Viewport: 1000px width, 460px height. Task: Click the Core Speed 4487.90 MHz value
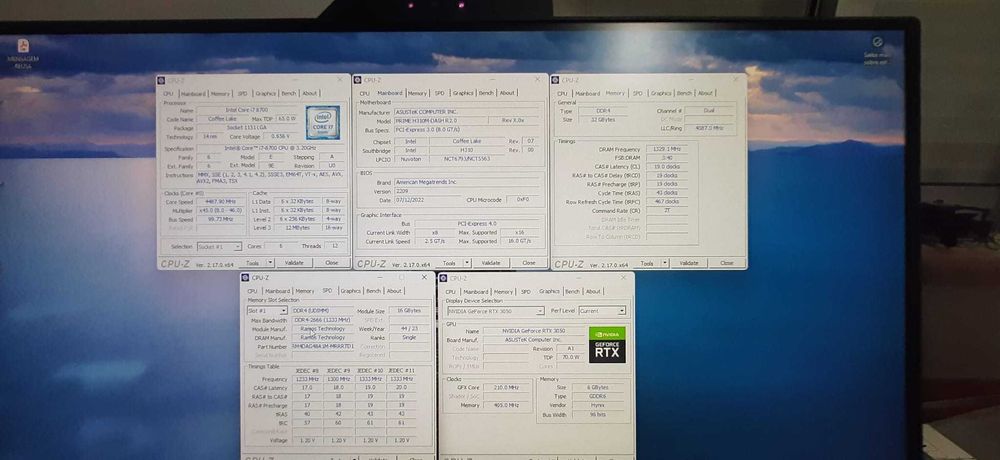click(221, 202)
